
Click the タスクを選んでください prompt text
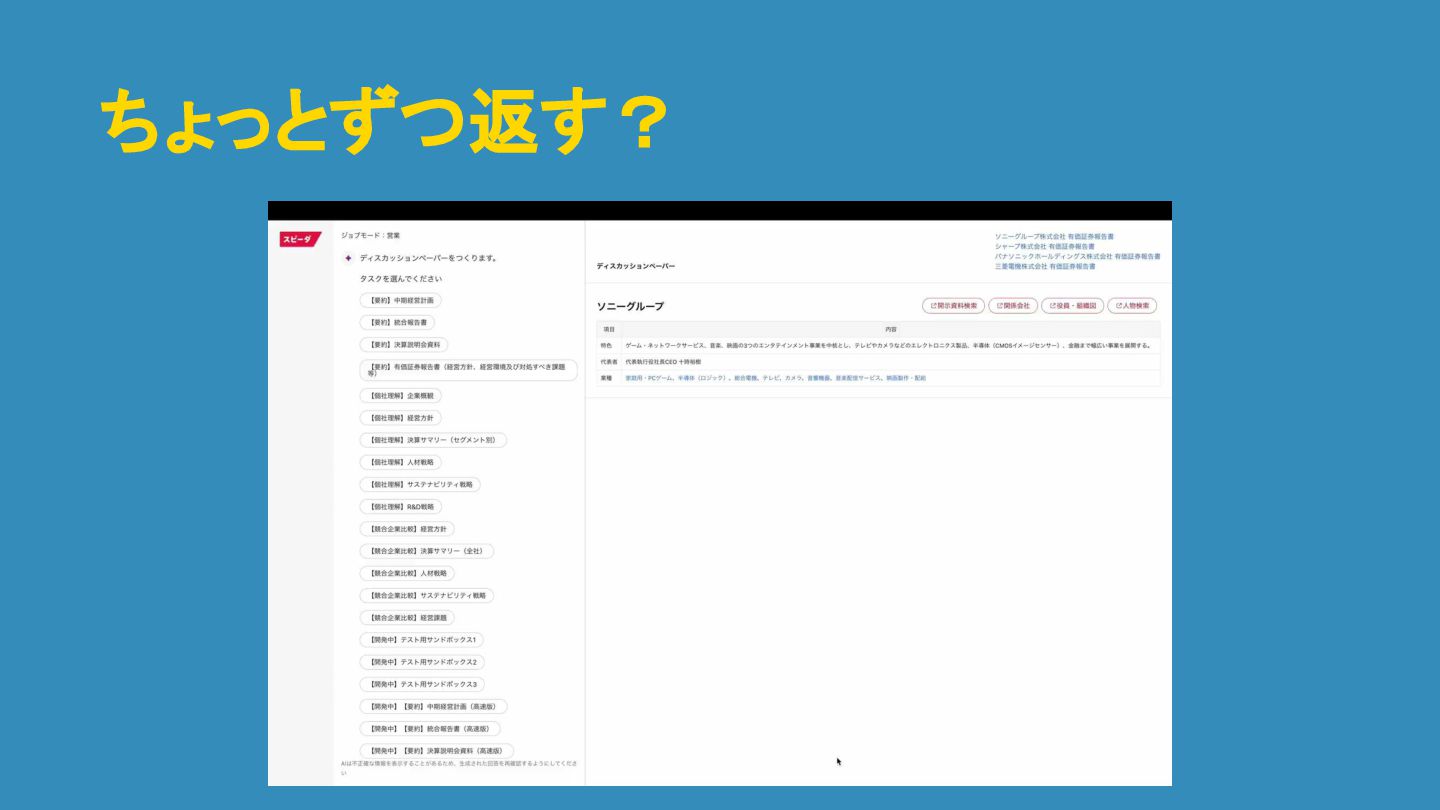point(401,279)
